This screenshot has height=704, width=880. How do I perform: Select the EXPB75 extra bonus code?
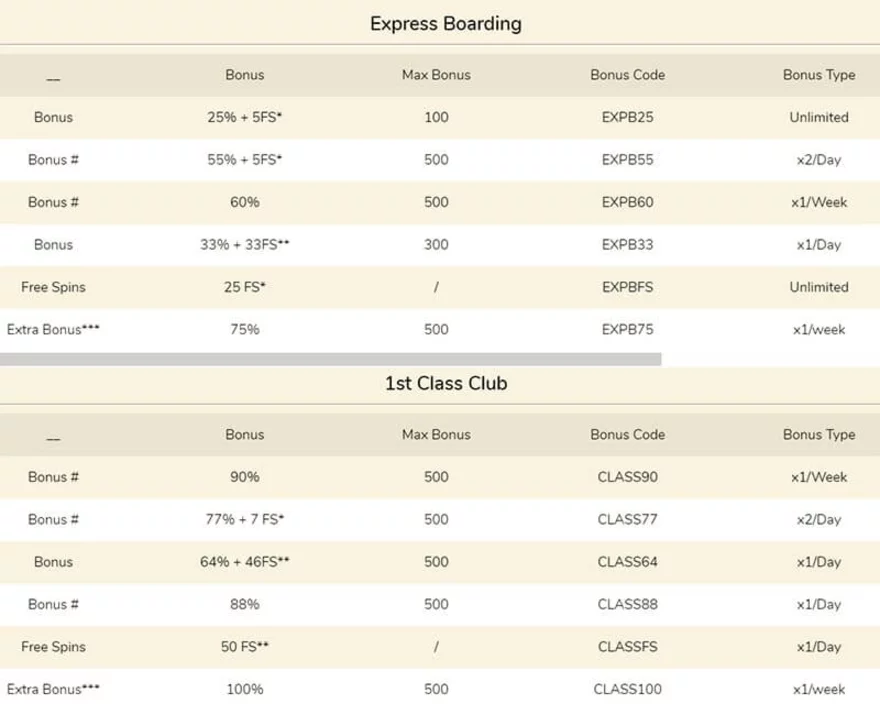pos(627,330)
